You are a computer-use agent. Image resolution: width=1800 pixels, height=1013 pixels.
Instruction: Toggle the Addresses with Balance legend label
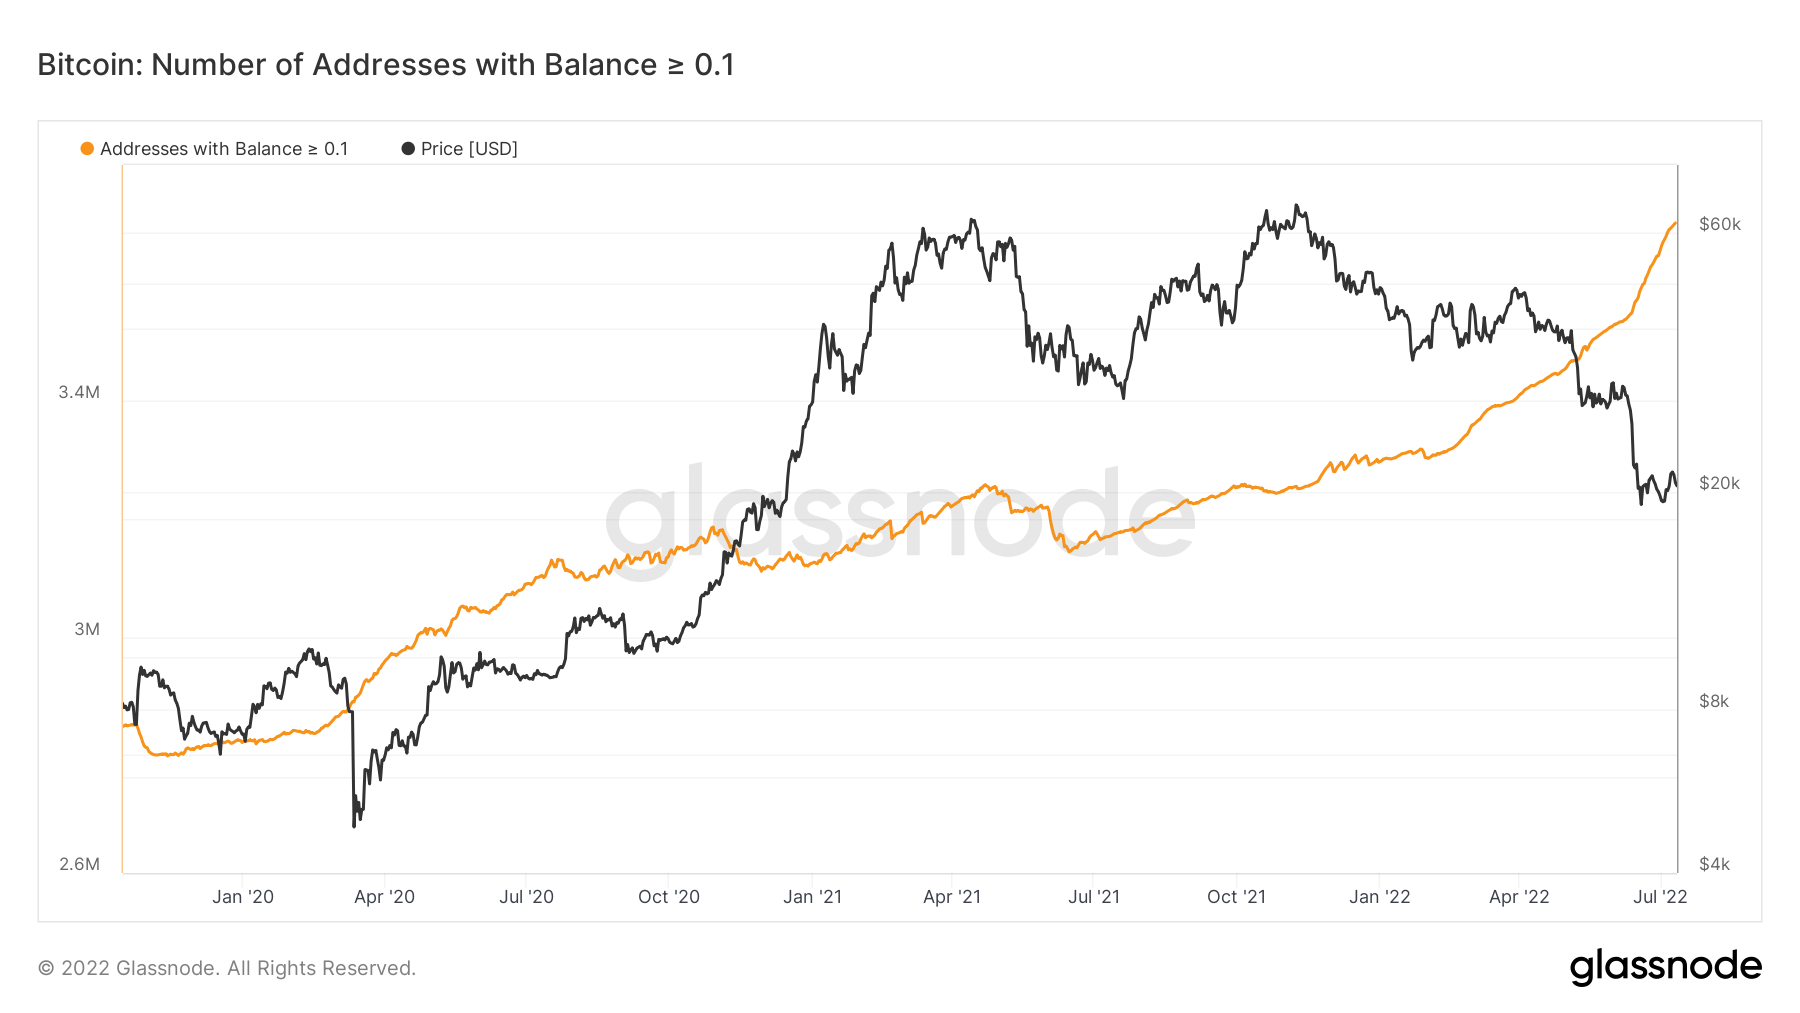pyautogui.click(x=224, y=149)
